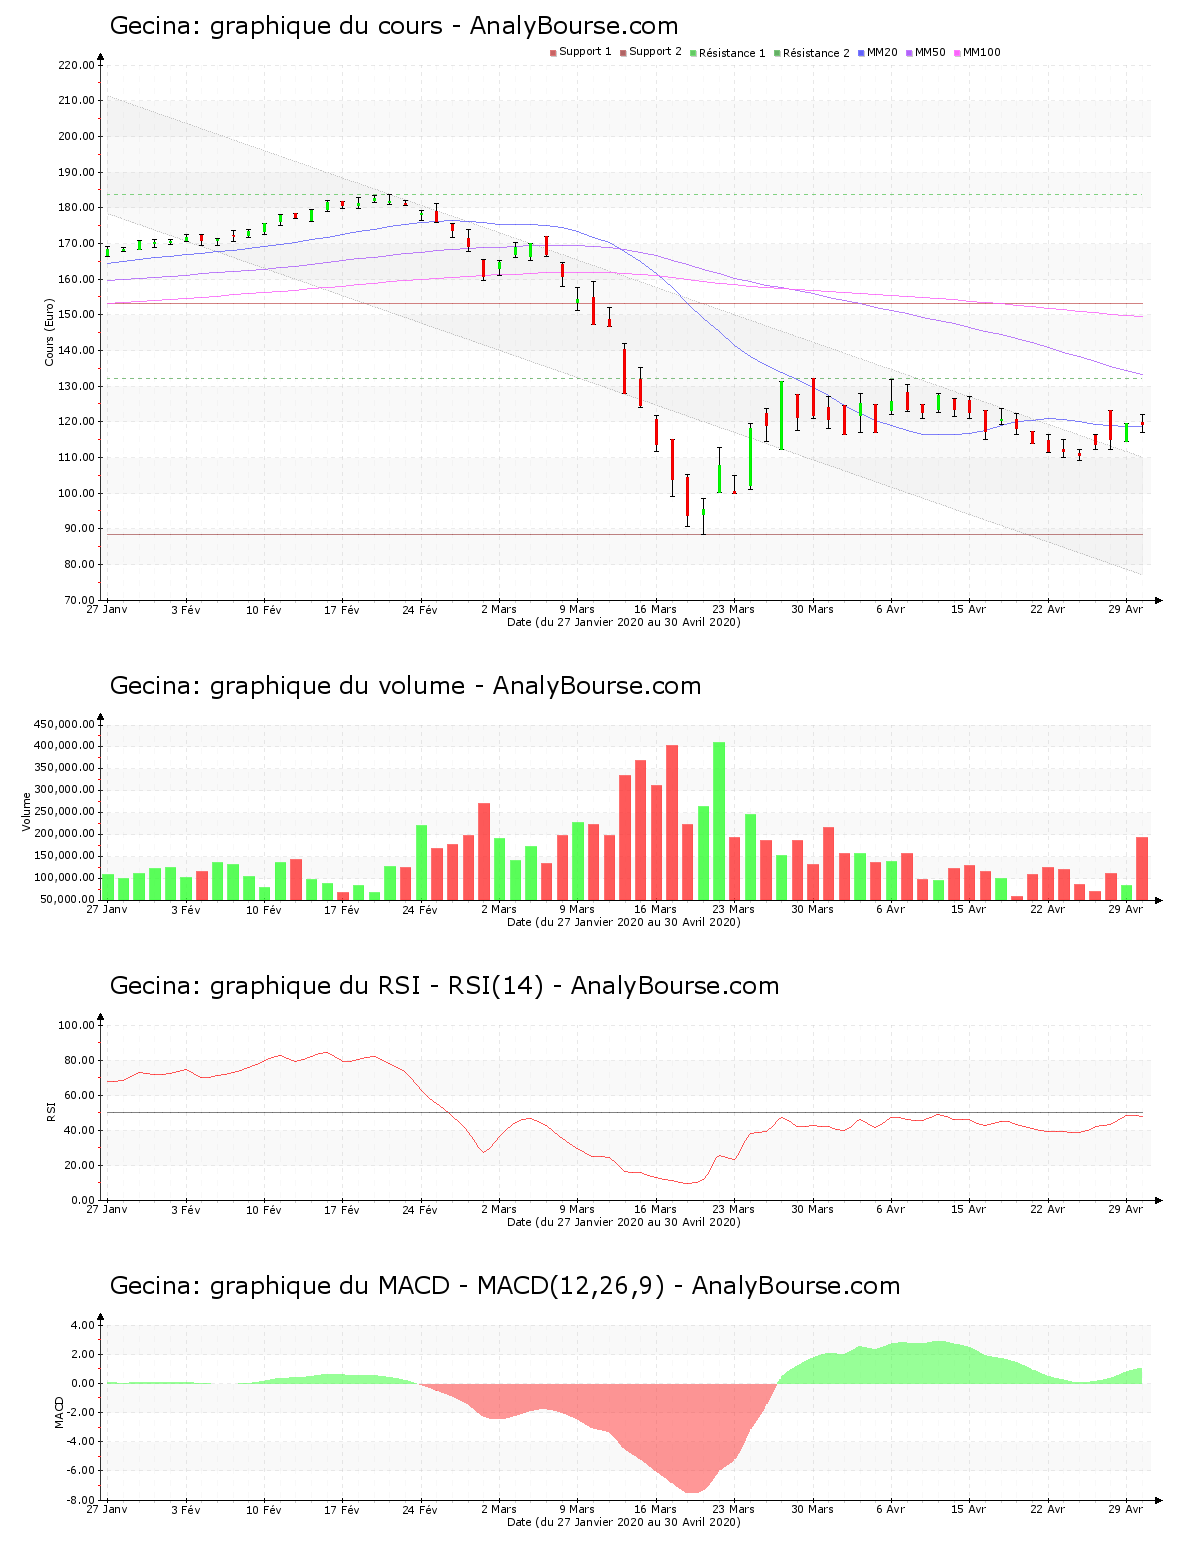Click "23 Mars" on the volume chart axis
The image size is (1200, 1550).
coord(733,910)
